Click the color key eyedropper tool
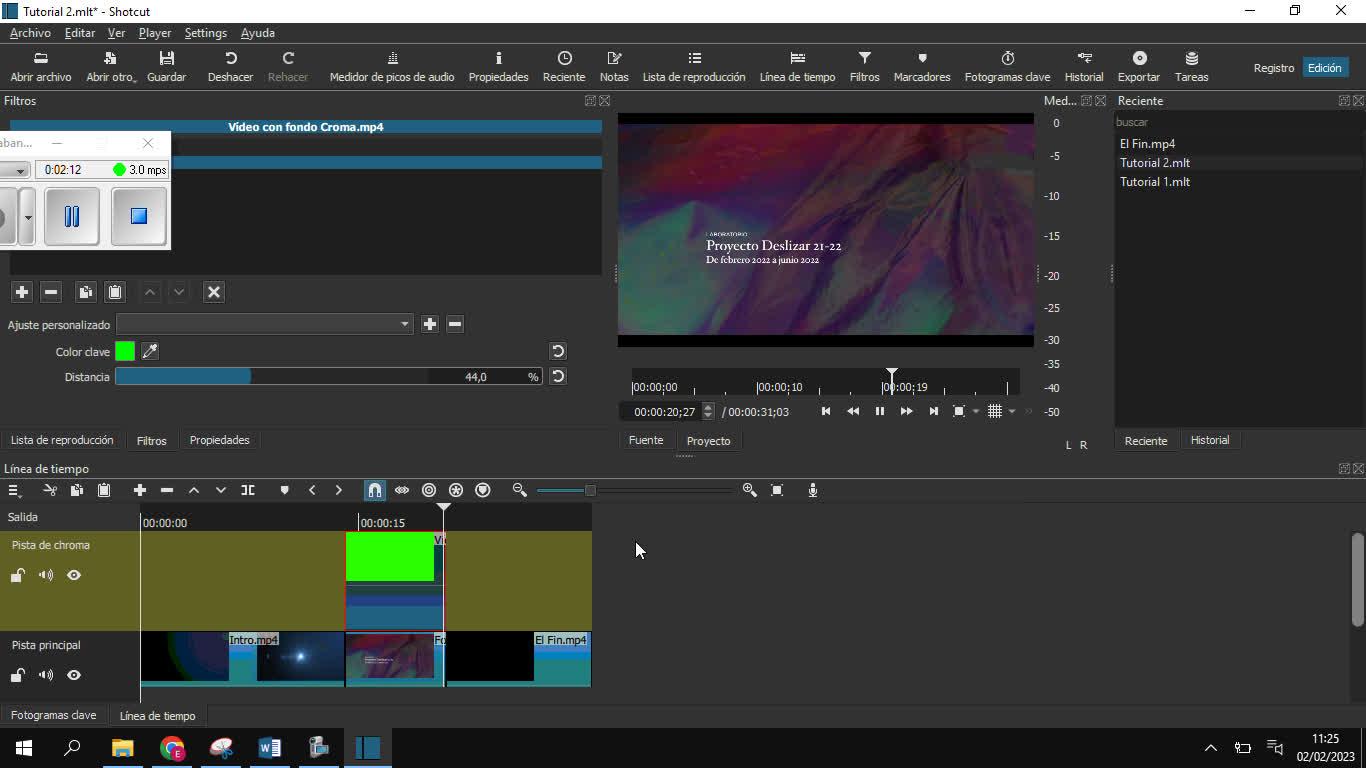 tap(150, 351)
